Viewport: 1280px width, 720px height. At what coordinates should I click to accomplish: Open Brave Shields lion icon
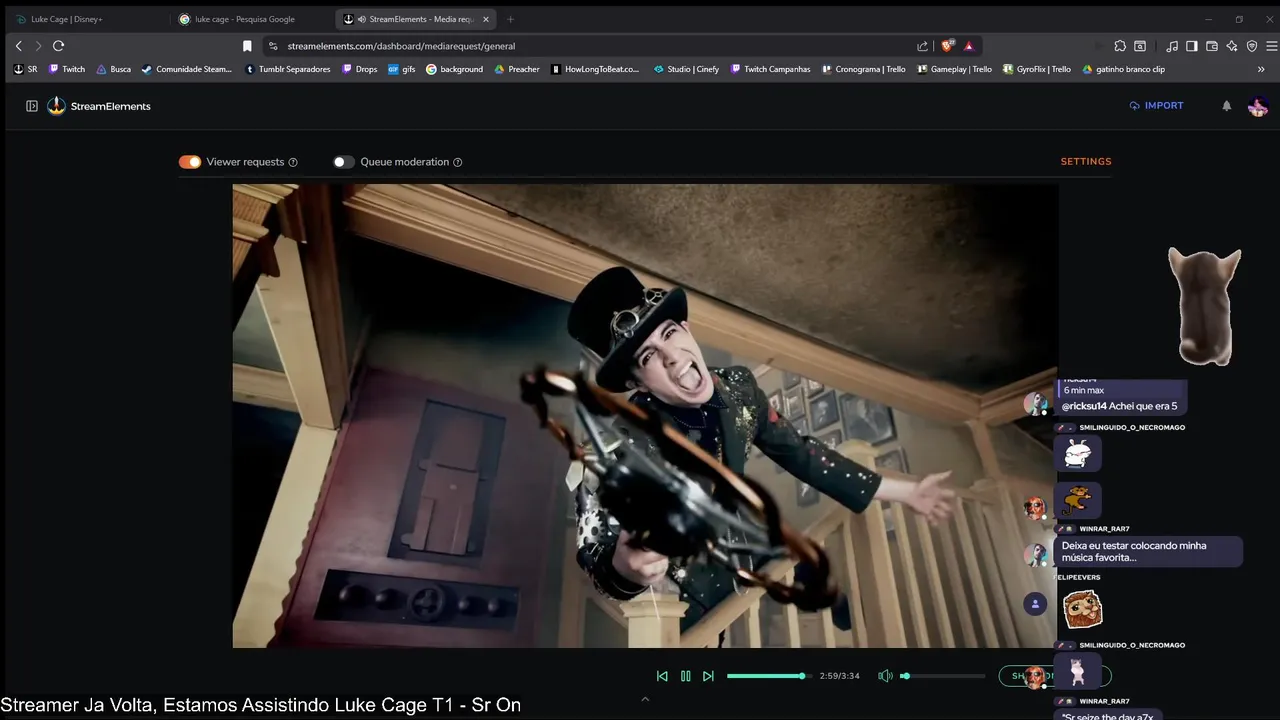[x=947, y=46]
